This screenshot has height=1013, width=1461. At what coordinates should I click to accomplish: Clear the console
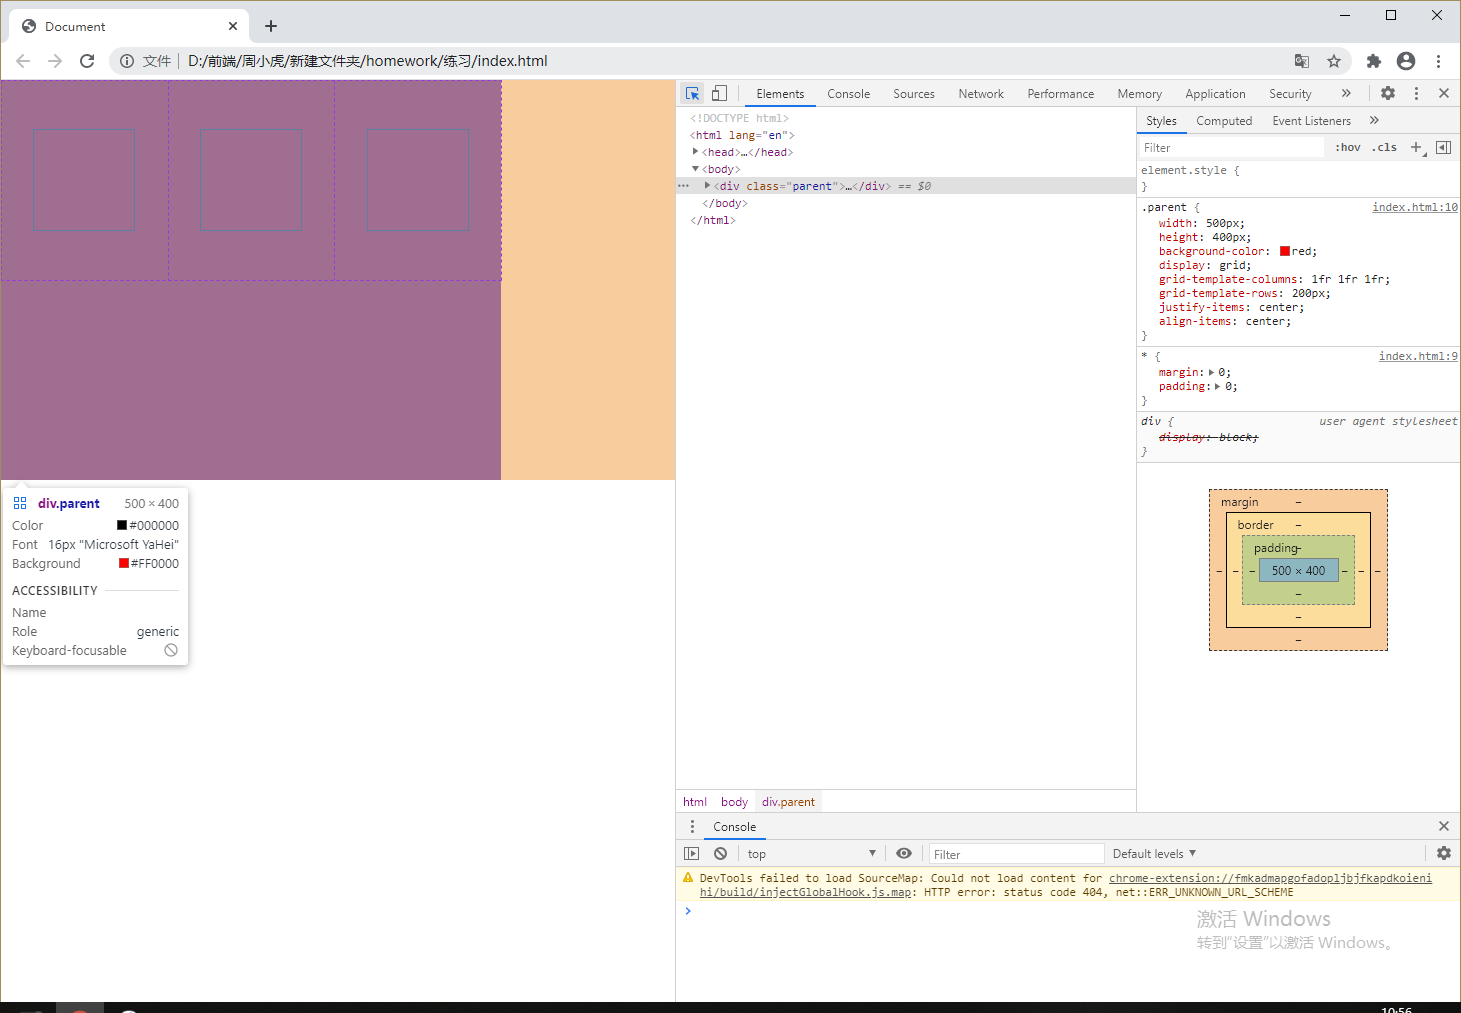pos(720,854)
